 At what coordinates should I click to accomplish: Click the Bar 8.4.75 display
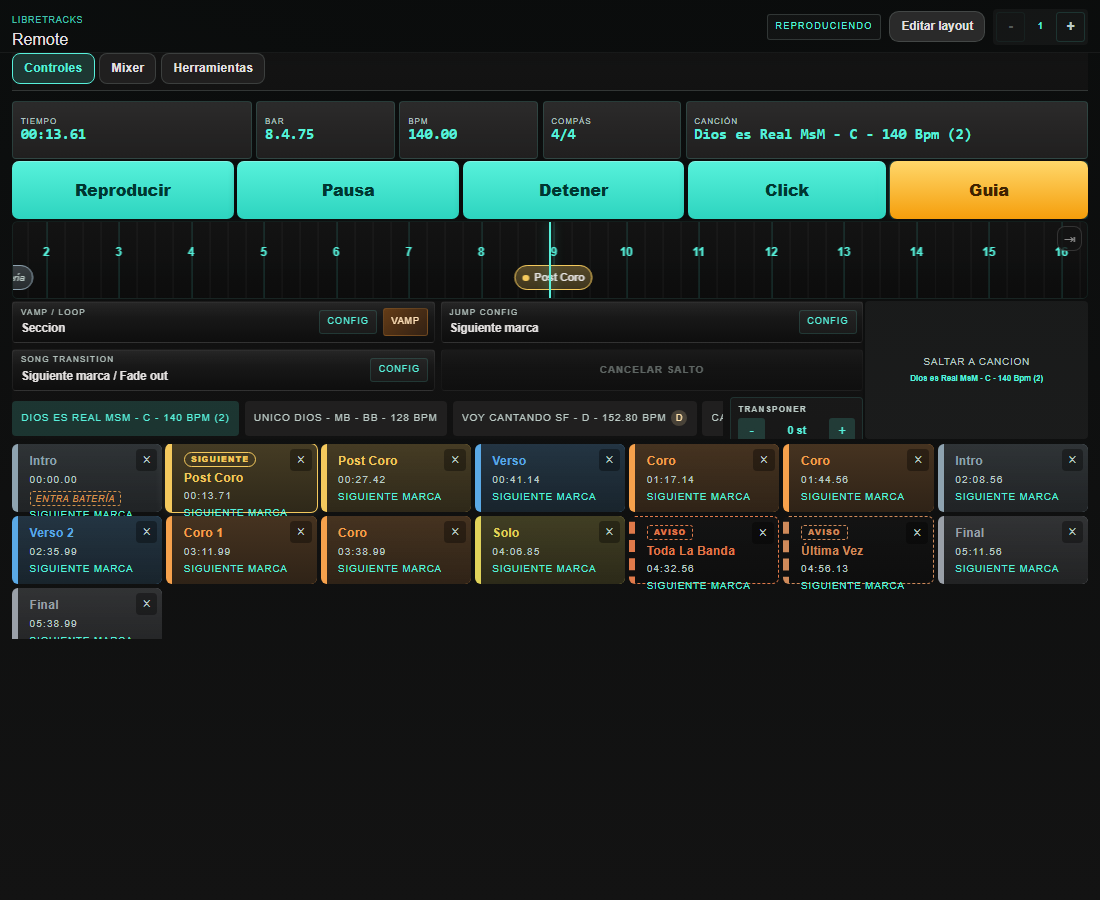coord(326,130)
